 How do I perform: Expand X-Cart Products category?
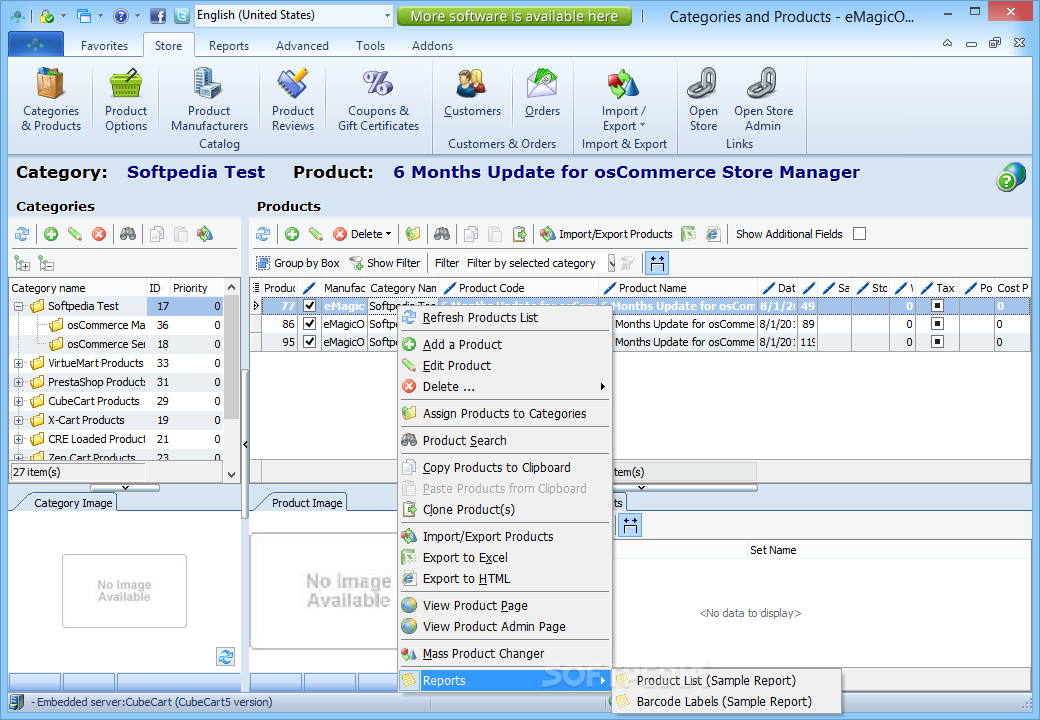pos(19,420)
